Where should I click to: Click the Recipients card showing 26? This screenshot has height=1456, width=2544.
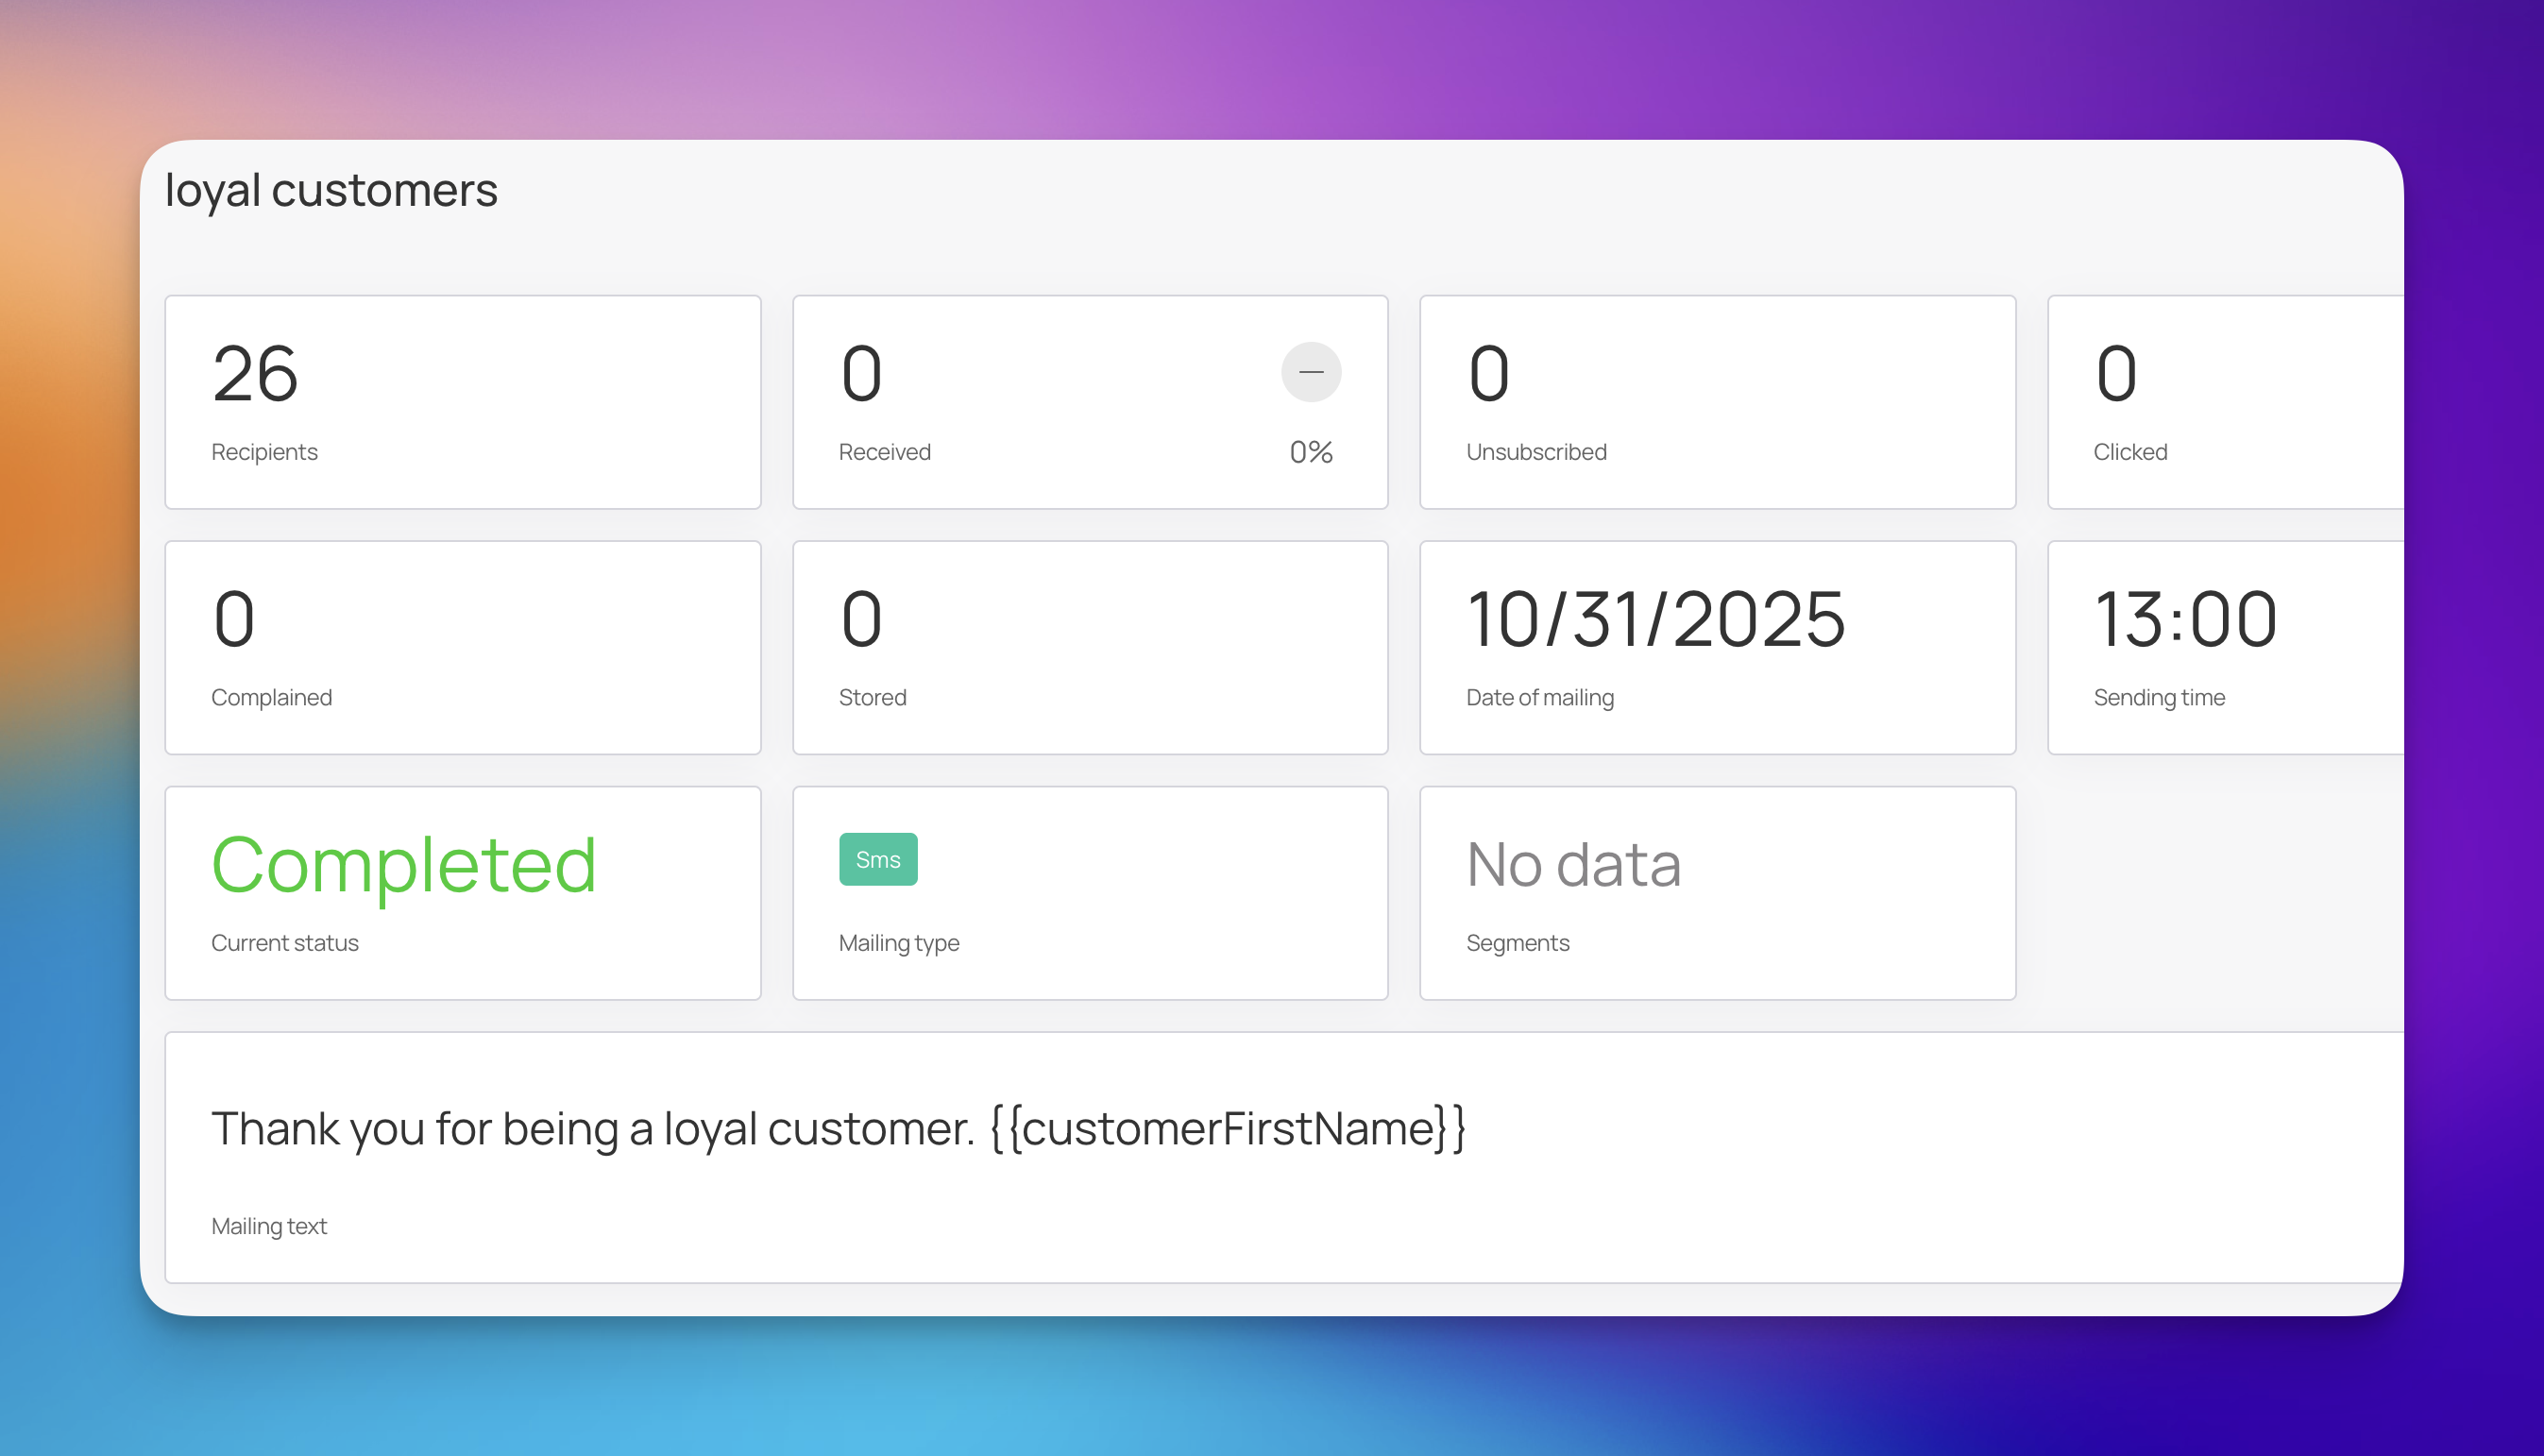[x=462, y=401]
